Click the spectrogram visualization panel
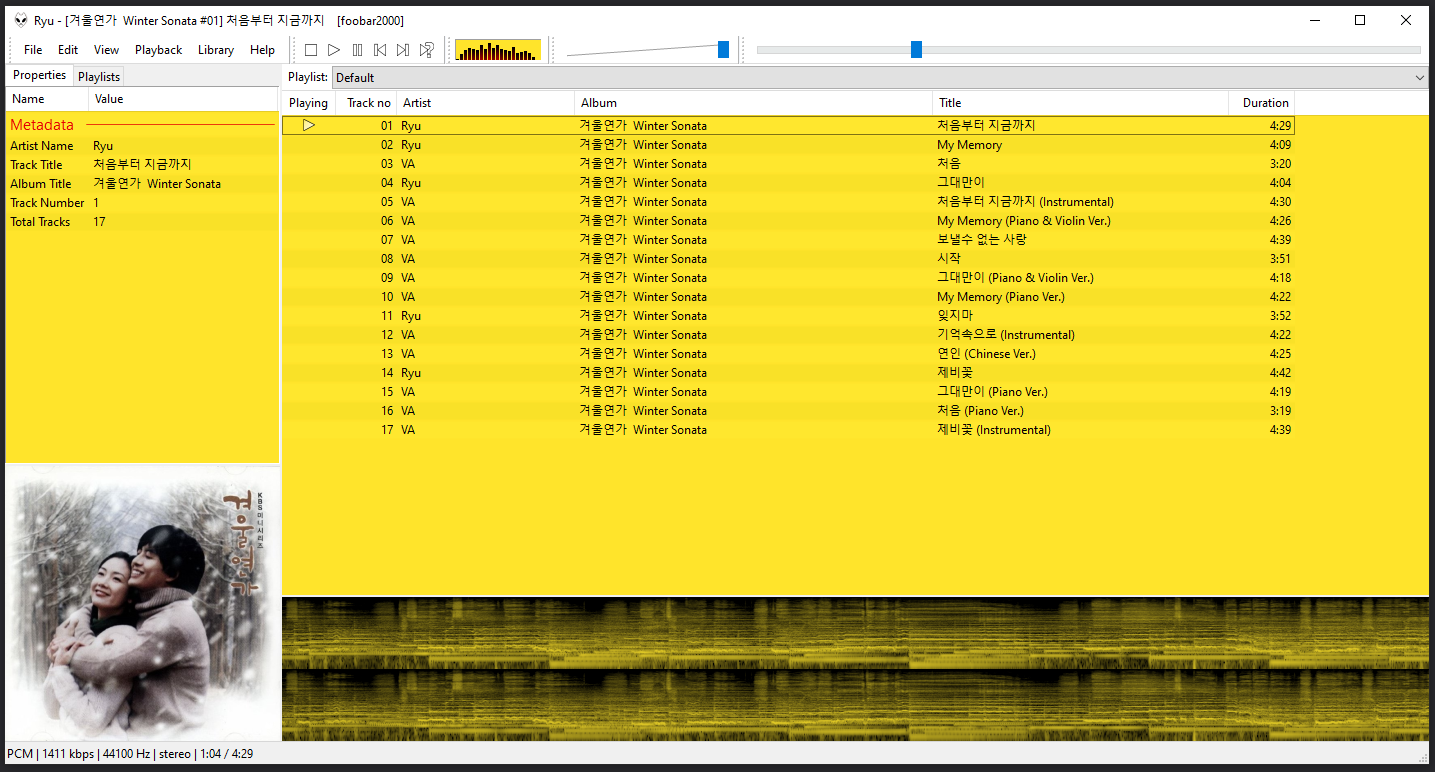Screen dimensions: 1435x772 click(x=855, y=669)
